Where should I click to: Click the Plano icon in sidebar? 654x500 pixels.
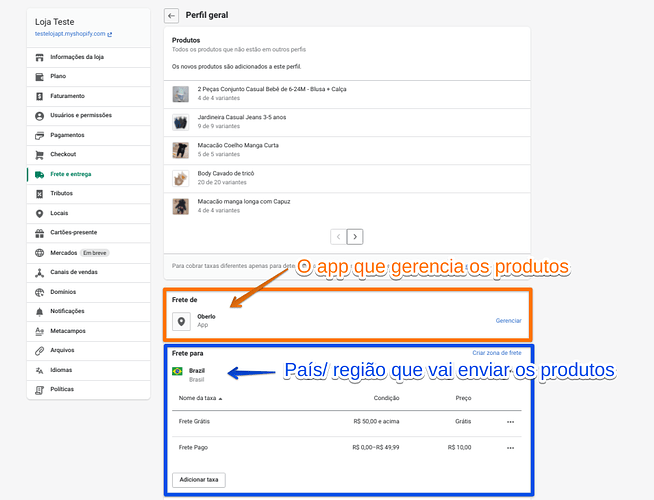pos(40,77)
